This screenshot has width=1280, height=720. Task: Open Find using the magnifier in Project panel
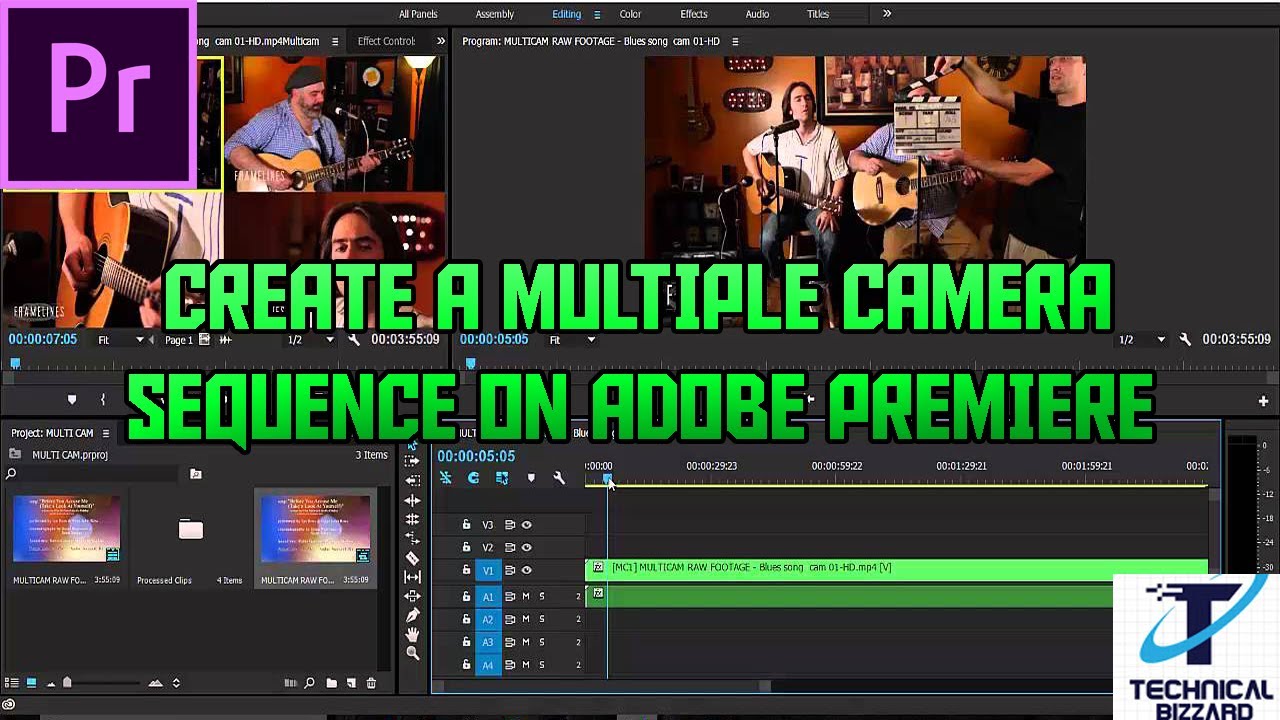coord(309,683)
